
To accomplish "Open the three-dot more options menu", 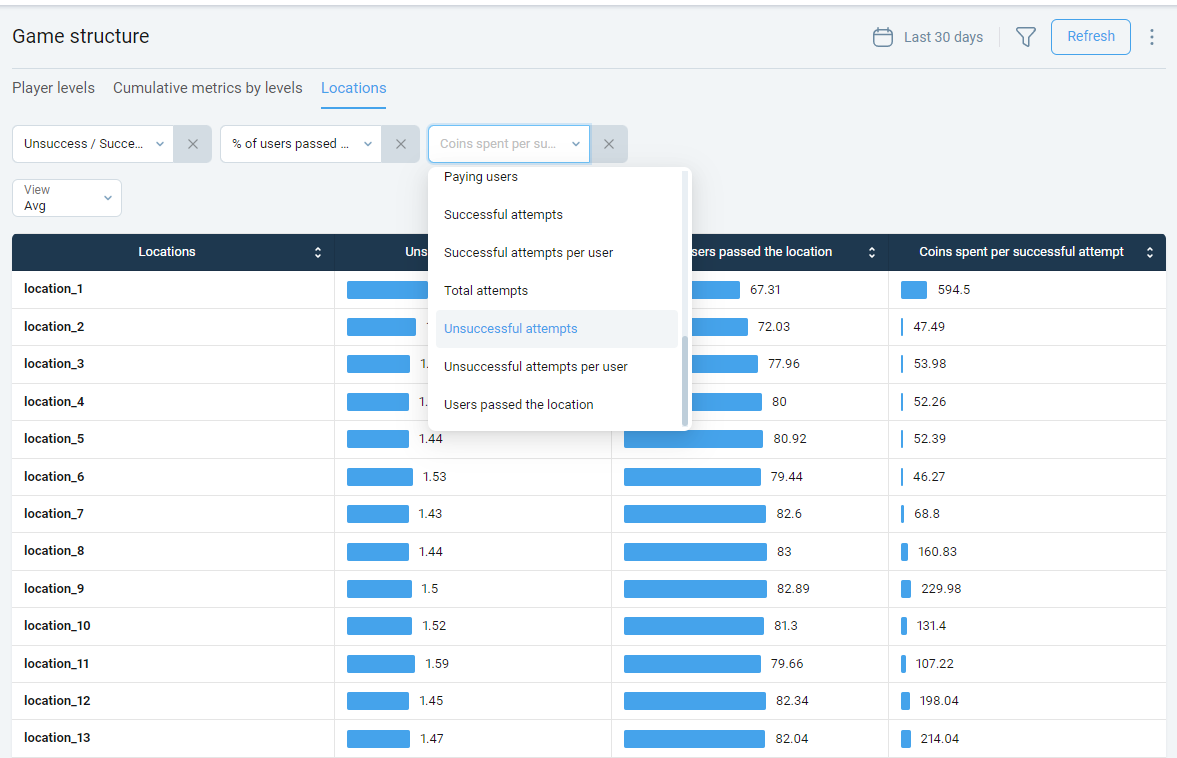I will click(x=1151, y=37).
